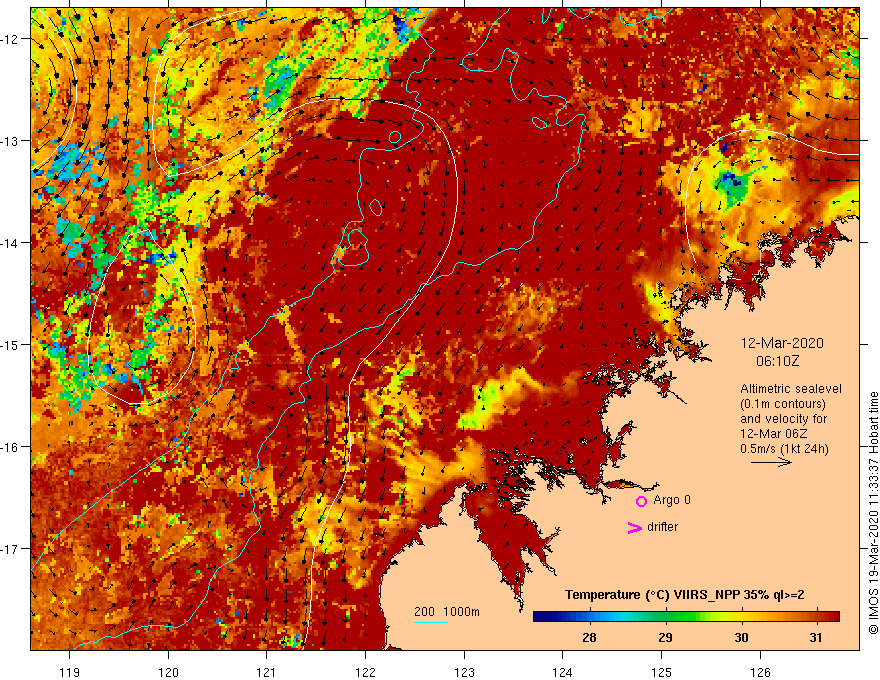
Task: Click the '29' color bar value
Action: click(x=665, y=637)
